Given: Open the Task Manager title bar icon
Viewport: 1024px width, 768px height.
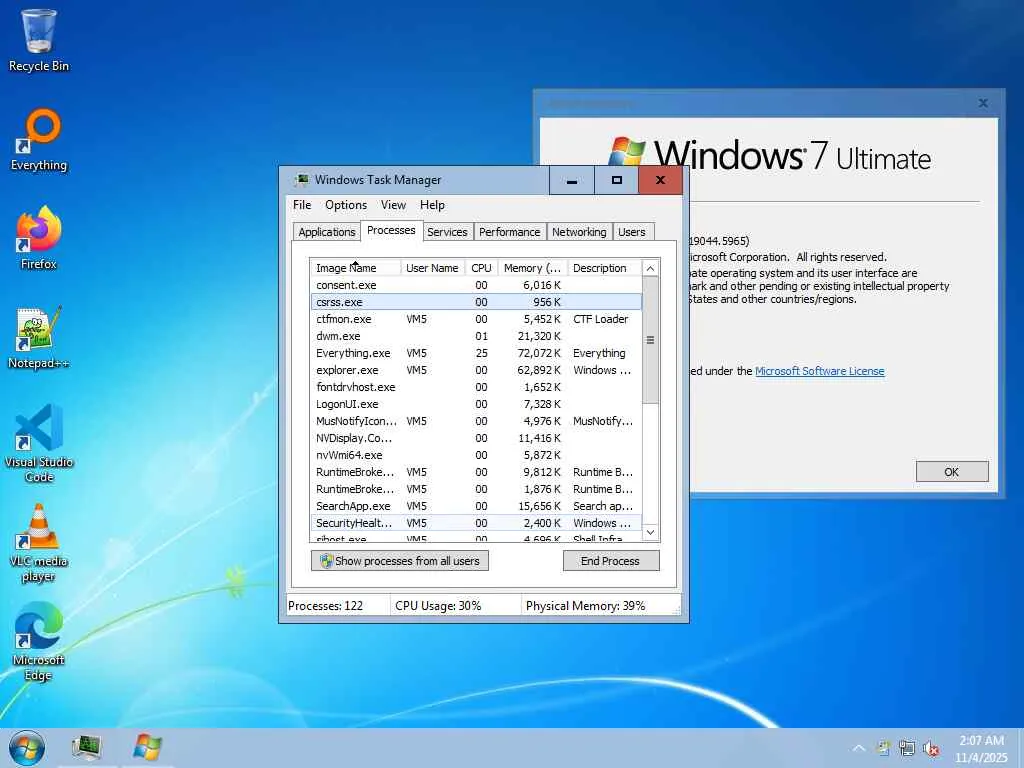Looking at the screenshot, I should pos(302,180).
